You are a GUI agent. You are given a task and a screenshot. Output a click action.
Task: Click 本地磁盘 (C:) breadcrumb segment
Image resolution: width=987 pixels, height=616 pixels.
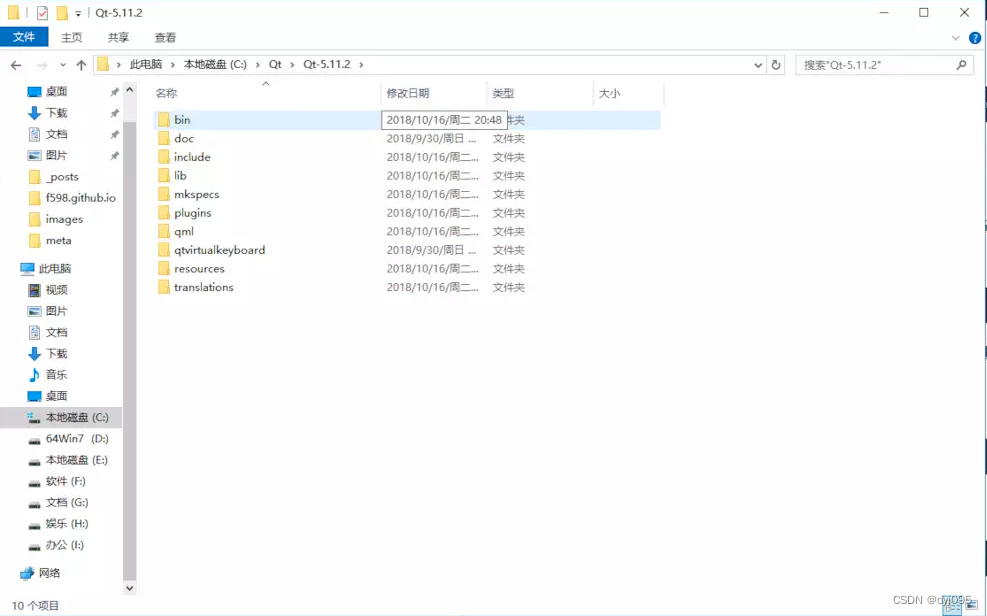click(215, 65)
